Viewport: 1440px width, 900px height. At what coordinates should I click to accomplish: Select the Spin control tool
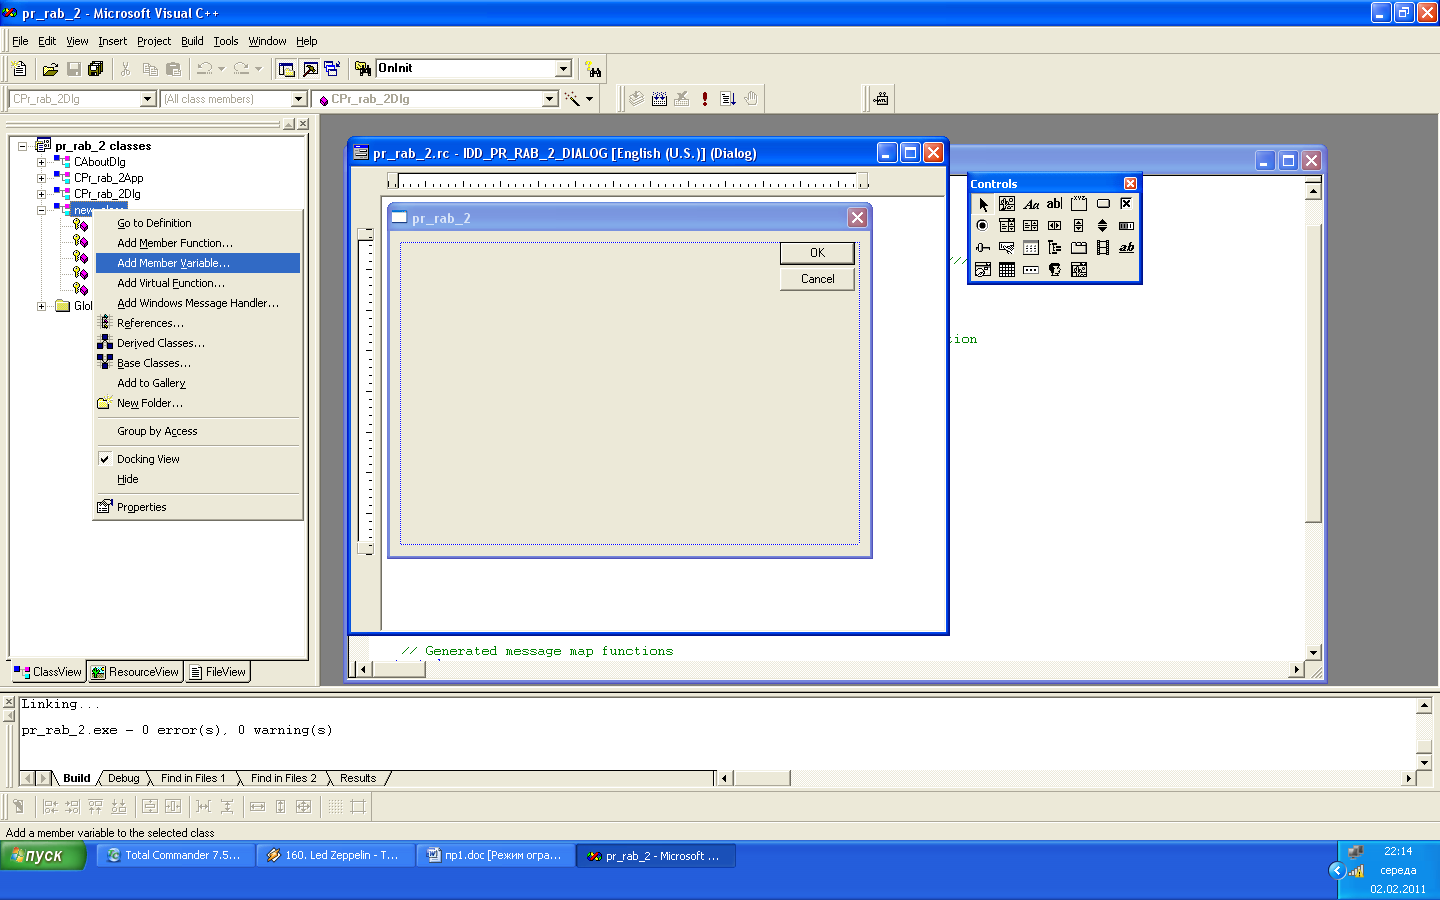click(x=1103, y=226)
